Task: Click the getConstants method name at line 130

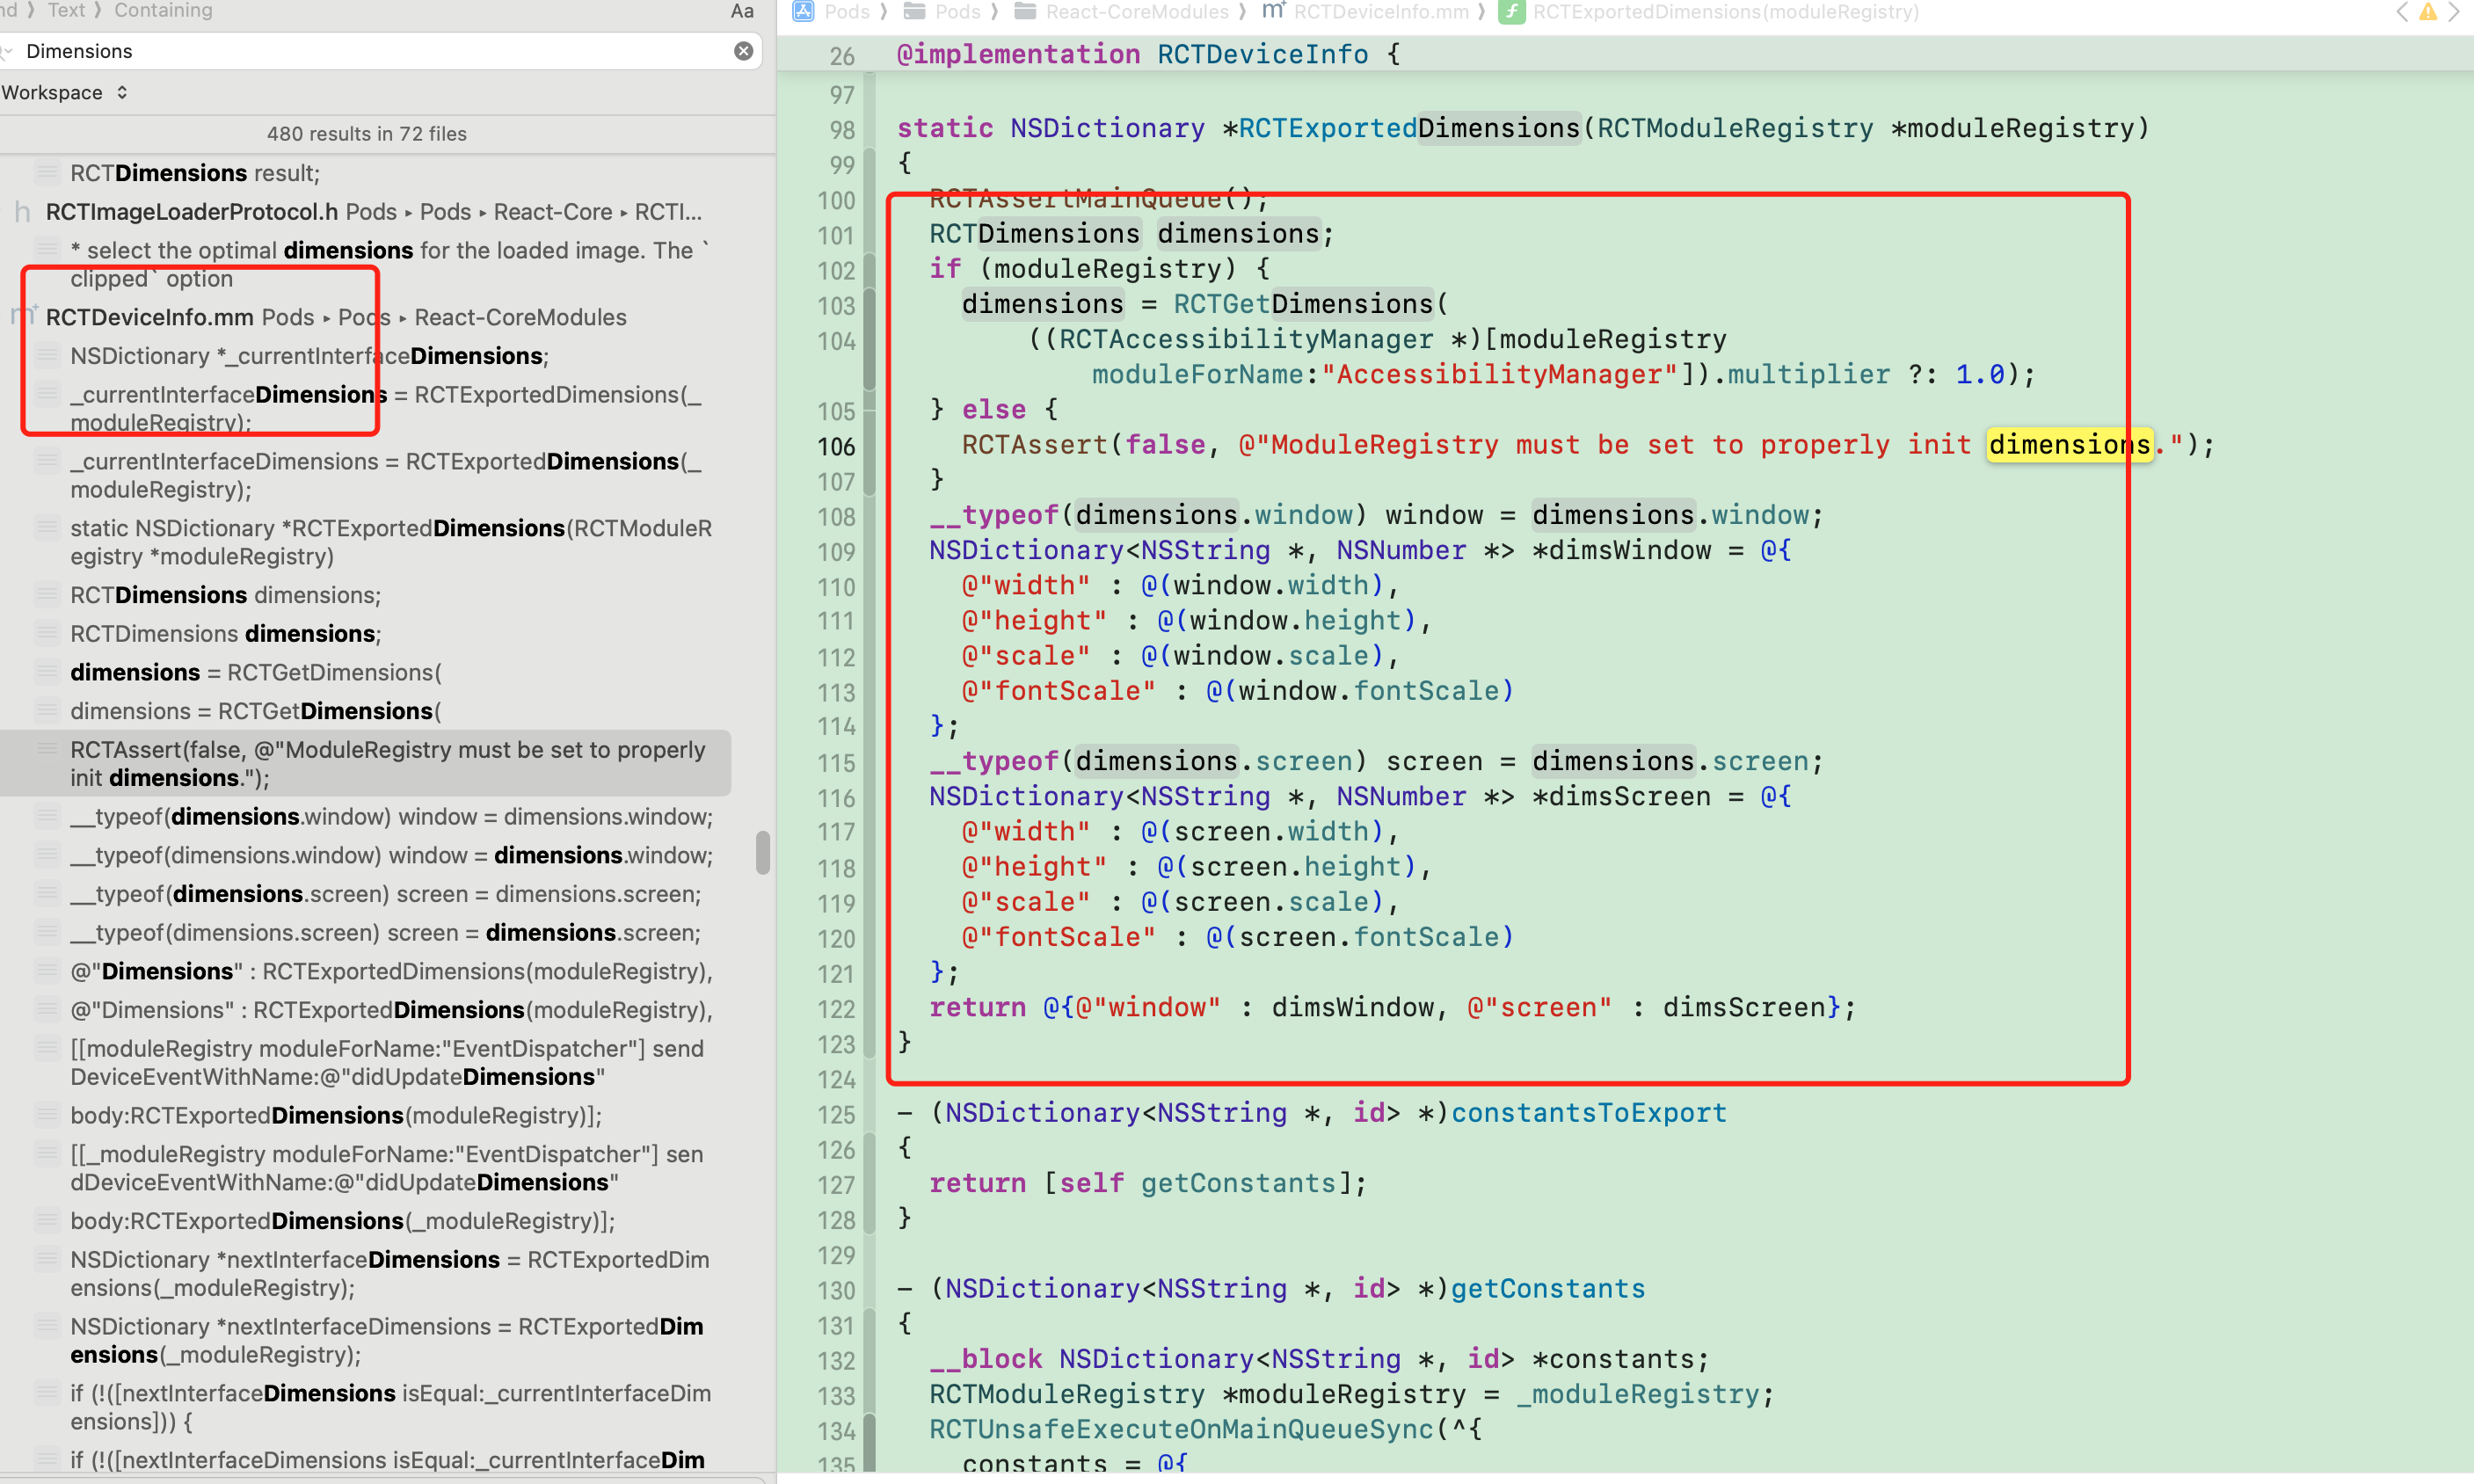Action: coord(1547,1288)
